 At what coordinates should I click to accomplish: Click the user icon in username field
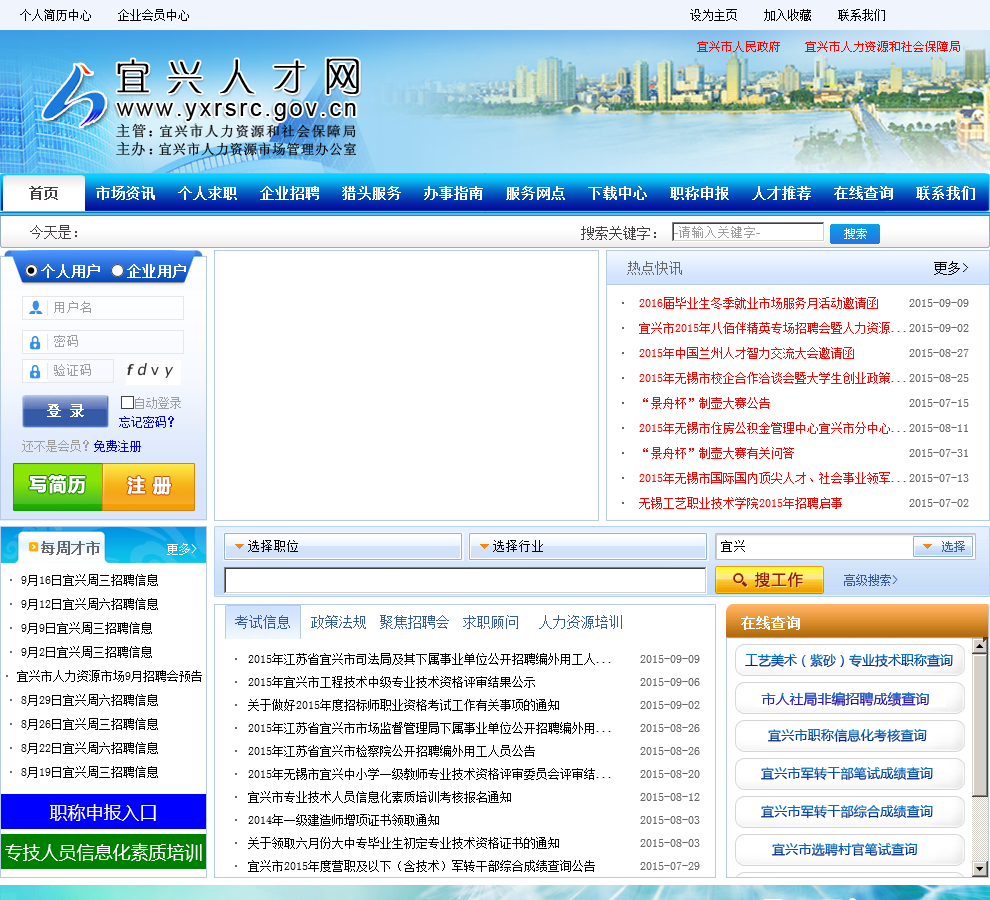(36, 308)
